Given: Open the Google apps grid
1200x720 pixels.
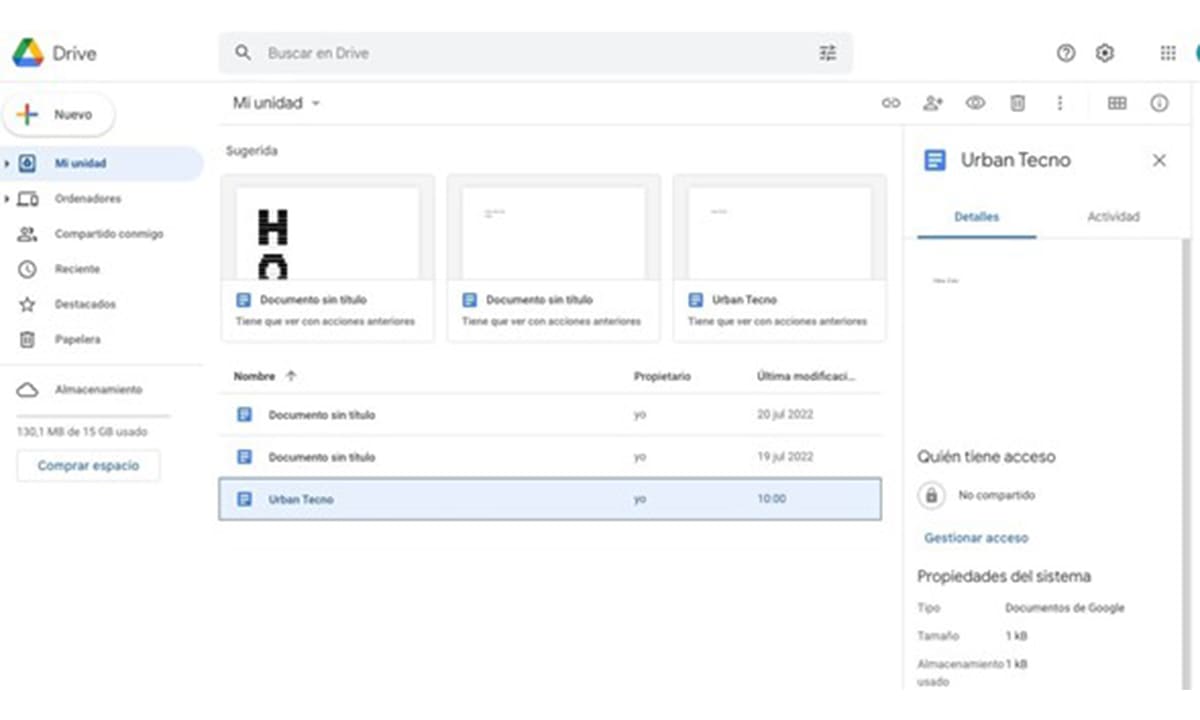Looking at the screenshot, I should point(1168,53).
